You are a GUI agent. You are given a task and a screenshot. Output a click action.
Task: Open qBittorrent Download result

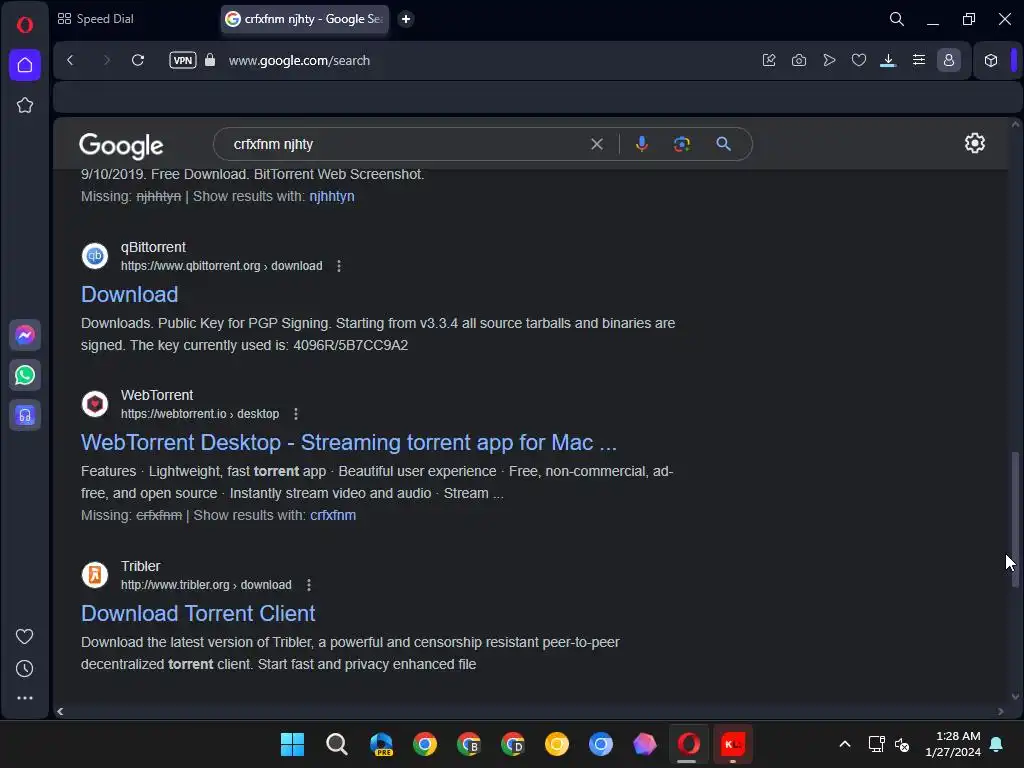(129, 295)
